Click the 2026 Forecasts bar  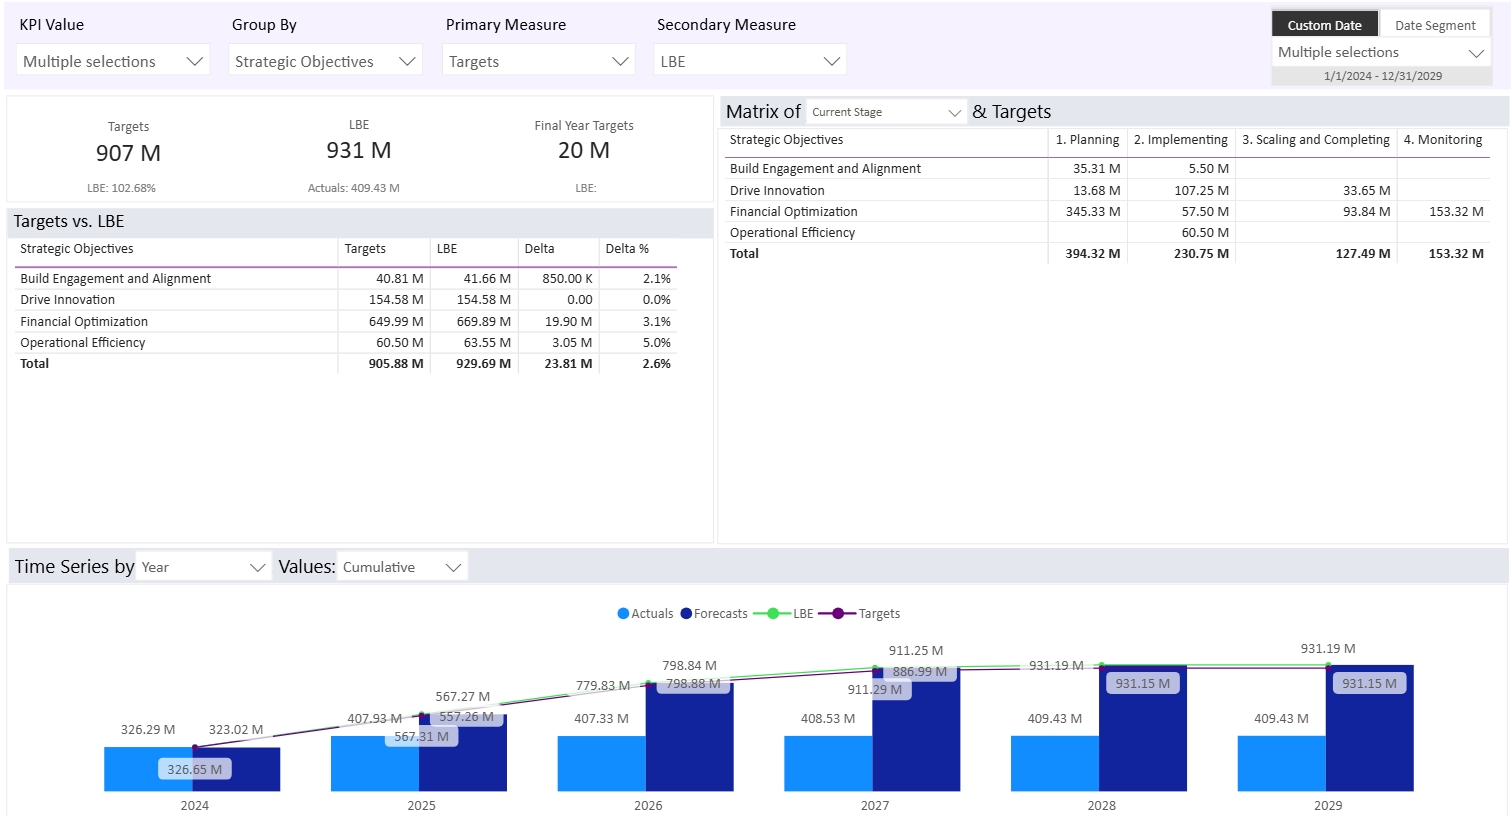coord(690,737)
